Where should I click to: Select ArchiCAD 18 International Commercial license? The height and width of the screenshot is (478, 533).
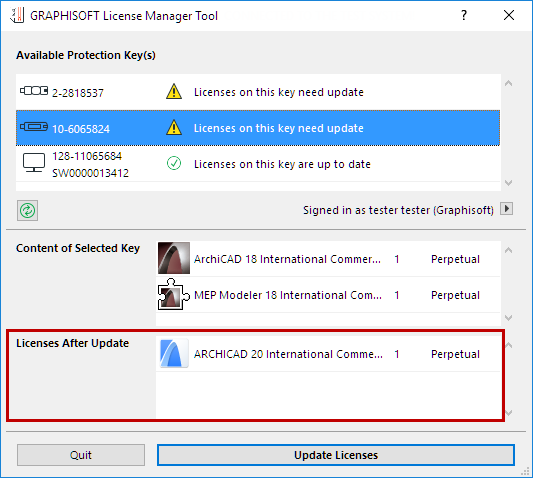pyautogui.click(x=287, y=259)
